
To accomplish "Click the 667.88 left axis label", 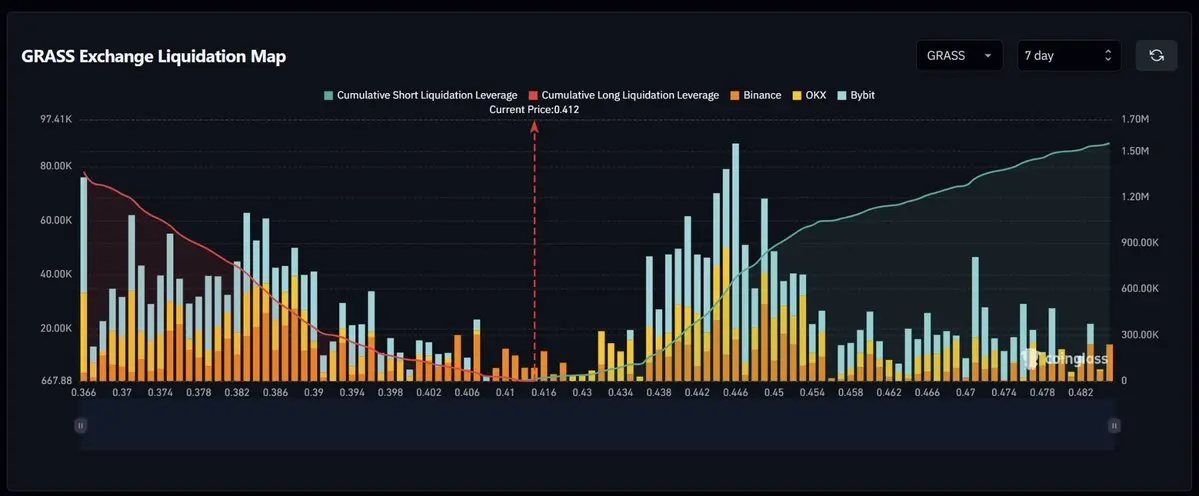I will [x=57, y=380].
